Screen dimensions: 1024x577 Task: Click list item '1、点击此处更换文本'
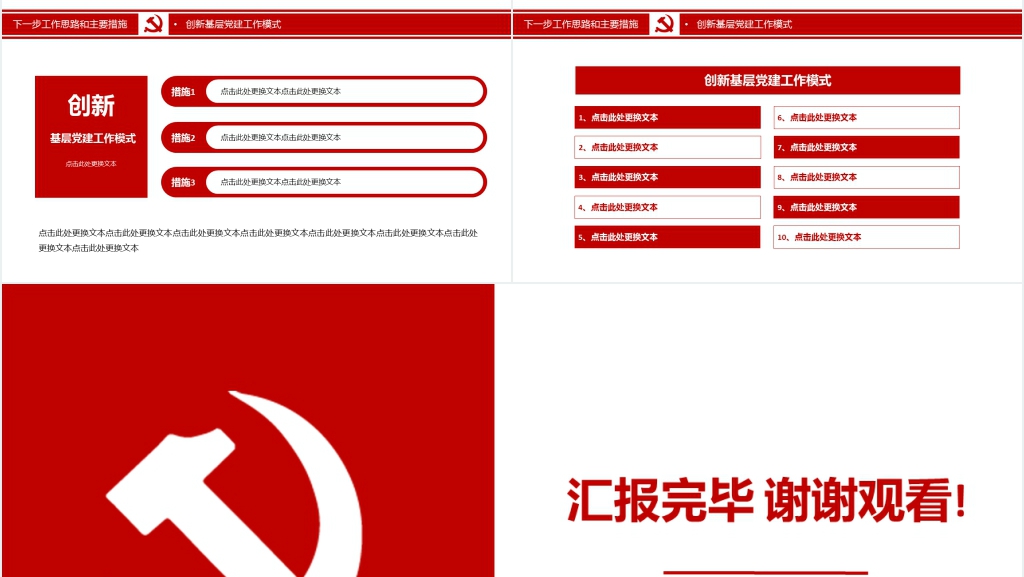[x=667, y=117]
